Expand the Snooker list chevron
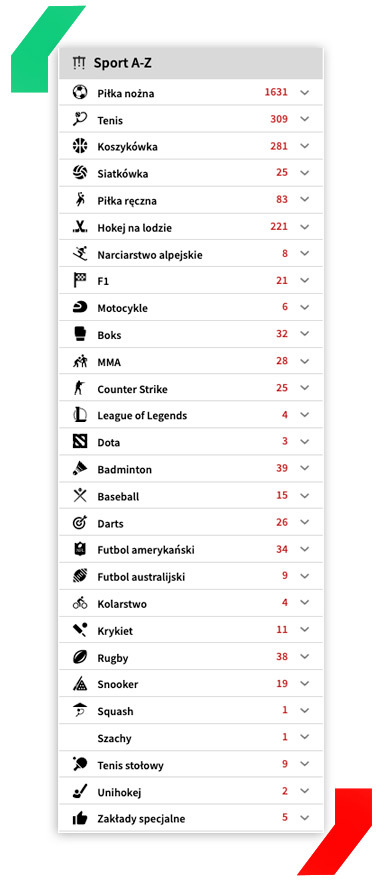The width and height of the screenshot is (381, 880). pyautogui.click(x=305, y=684)
